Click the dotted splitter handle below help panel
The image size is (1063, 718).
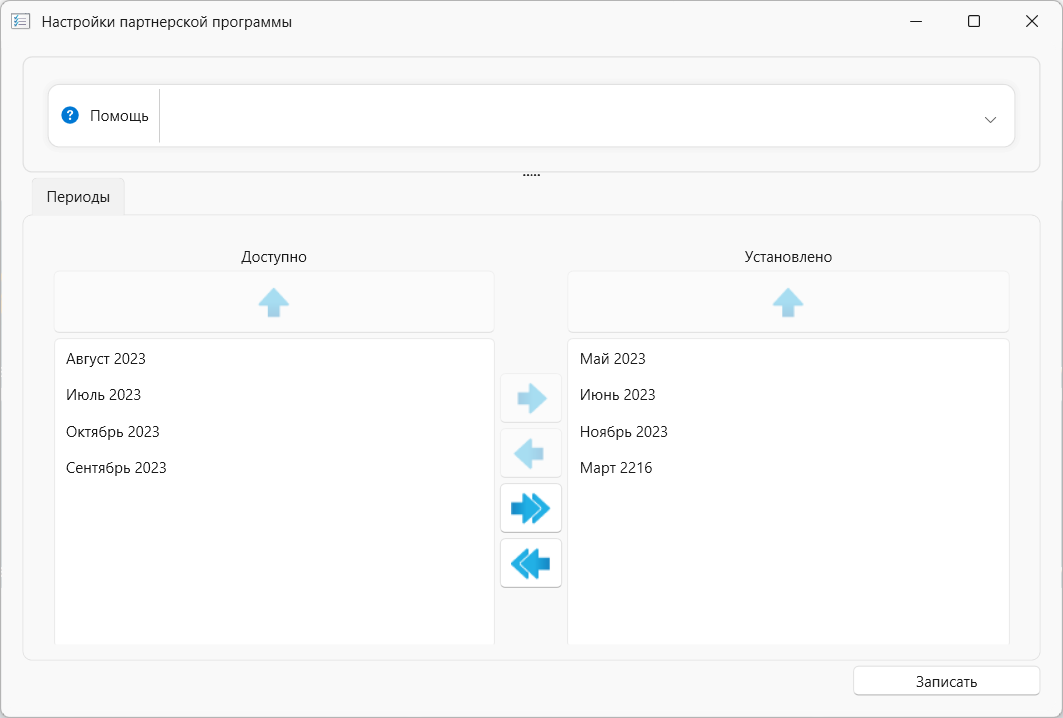coord(532,175)
